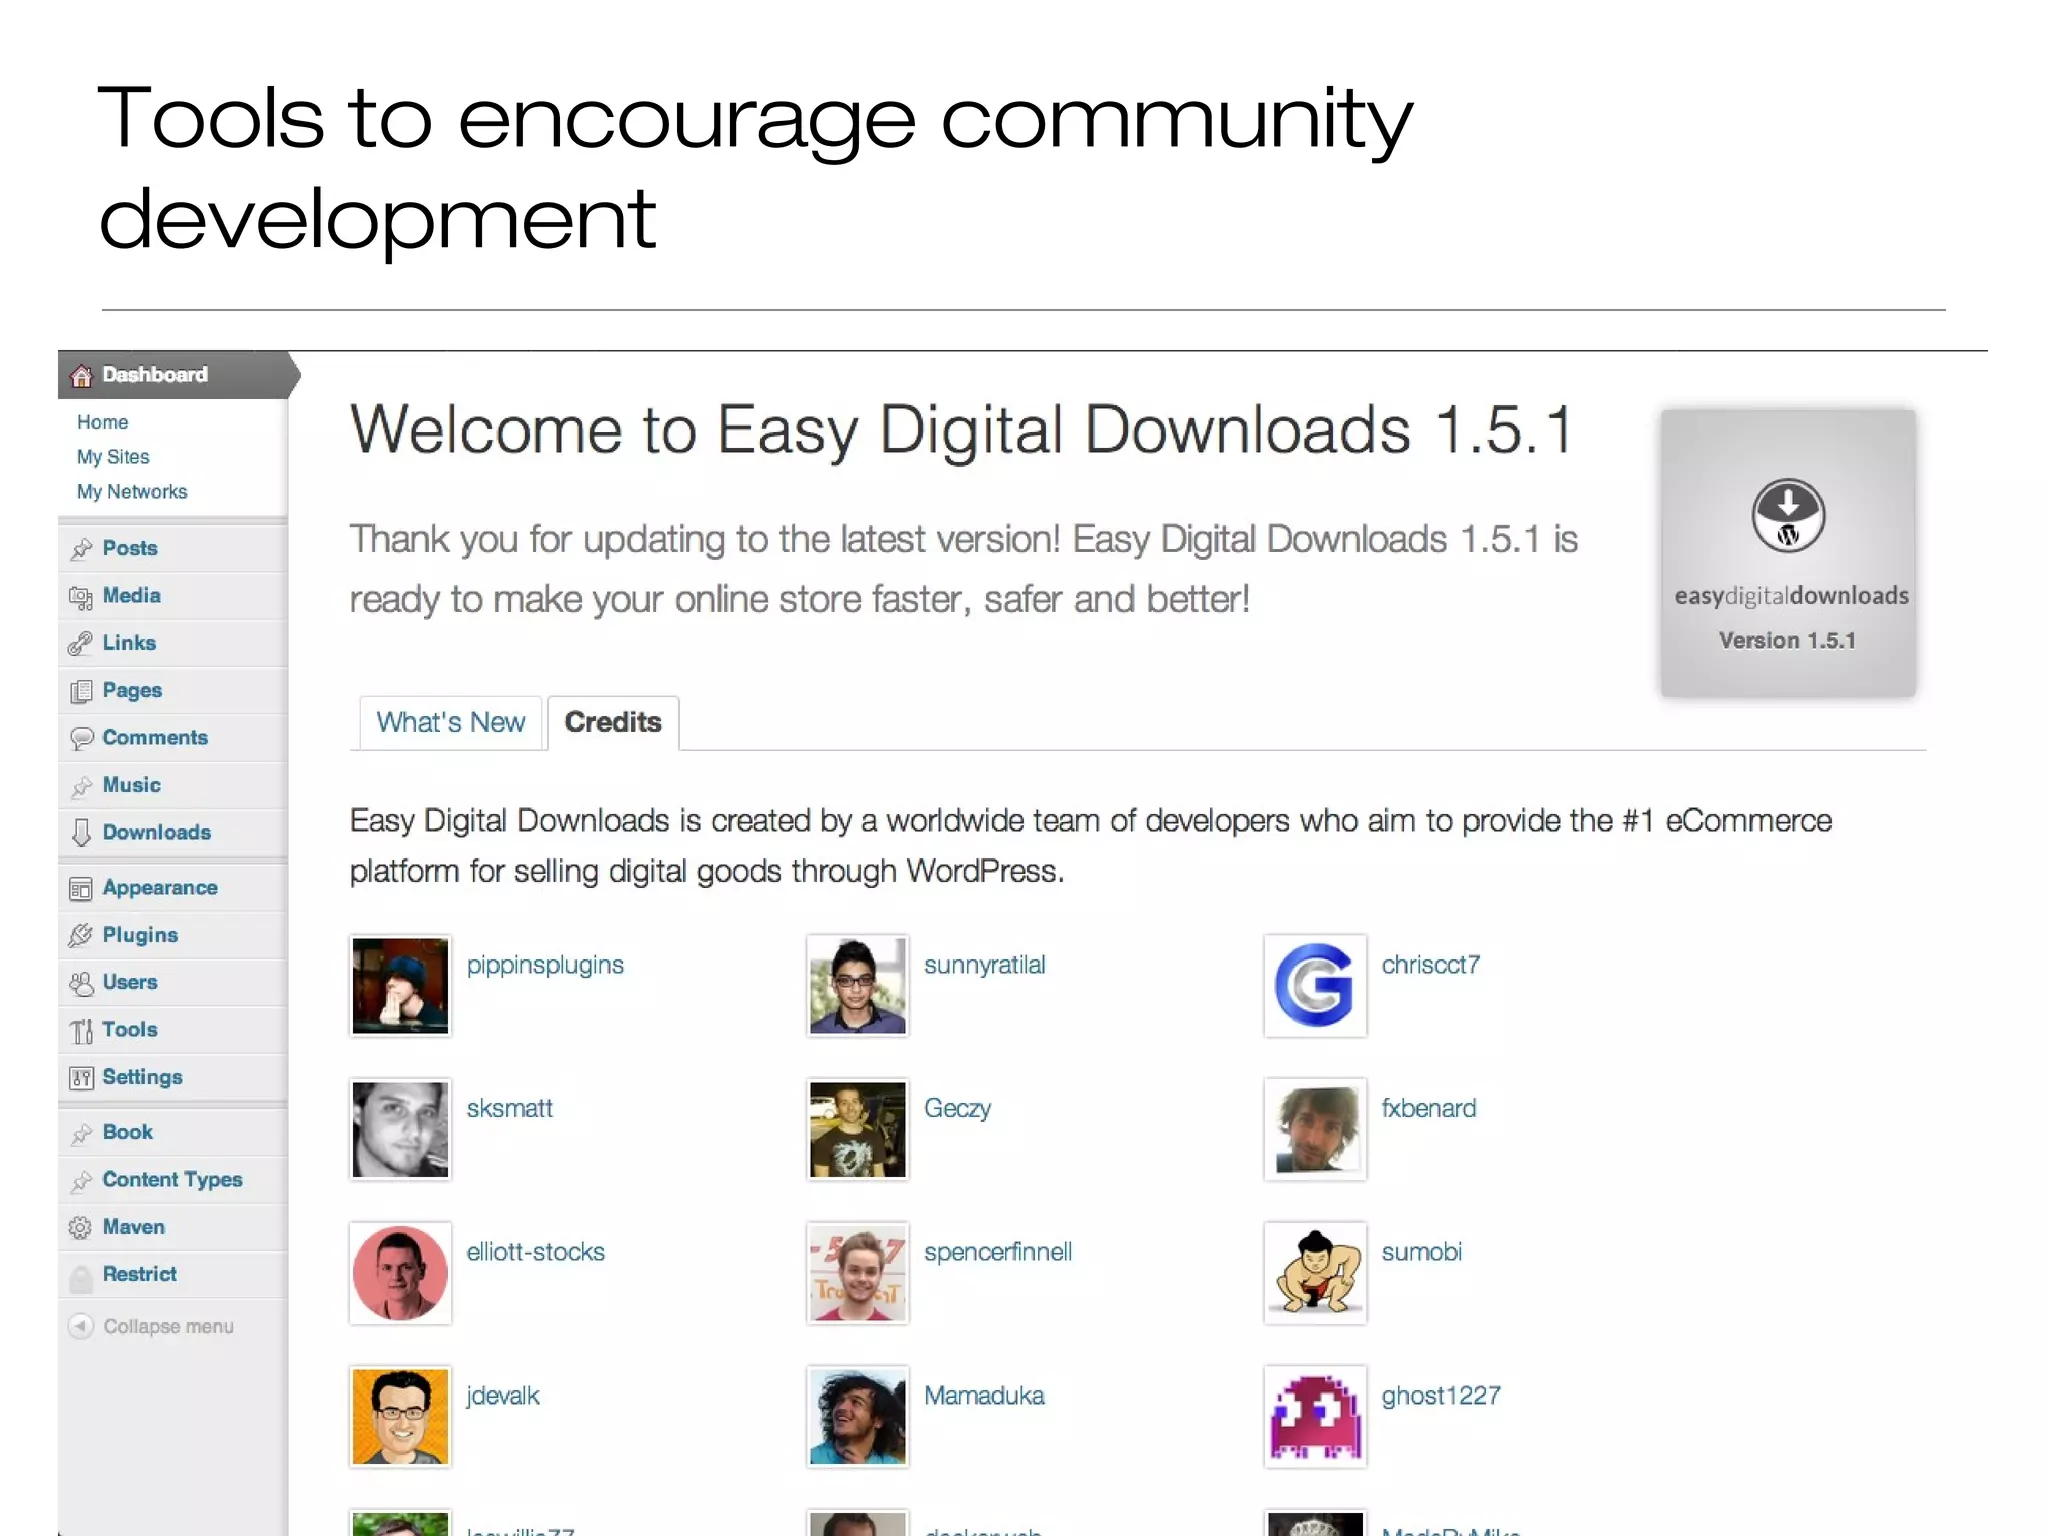Screen dimensions: 2048x1536
Task: Open the Dashboard menu
Action: [x=173, y=375]
